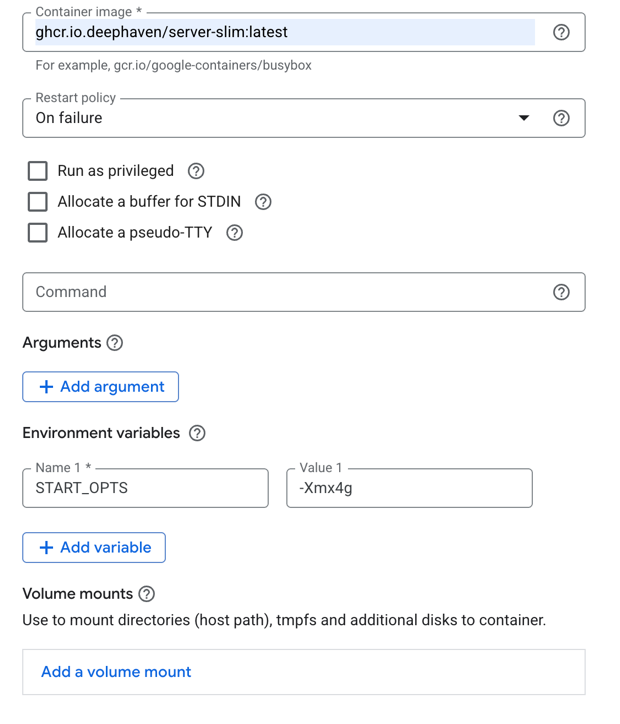Open help tooltip next to Arguments heading

(x=115, y=343)
